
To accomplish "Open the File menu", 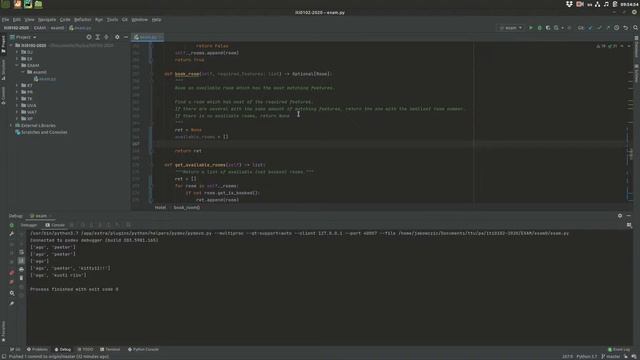I will click(5, 20).
